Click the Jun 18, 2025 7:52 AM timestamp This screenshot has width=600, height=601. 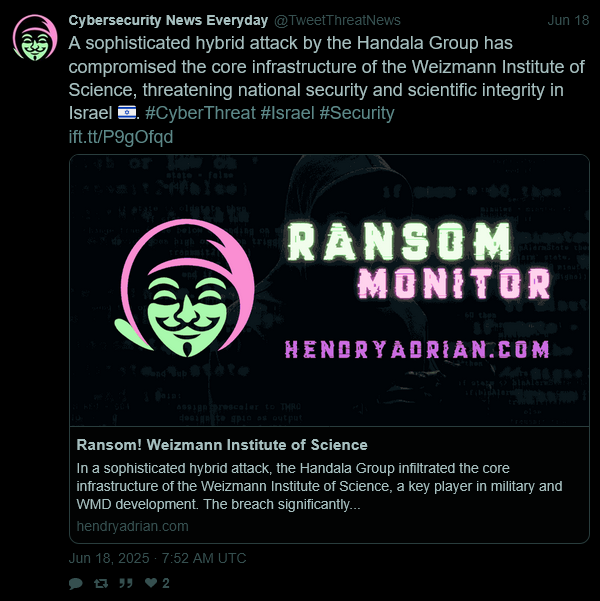[157, 558]
